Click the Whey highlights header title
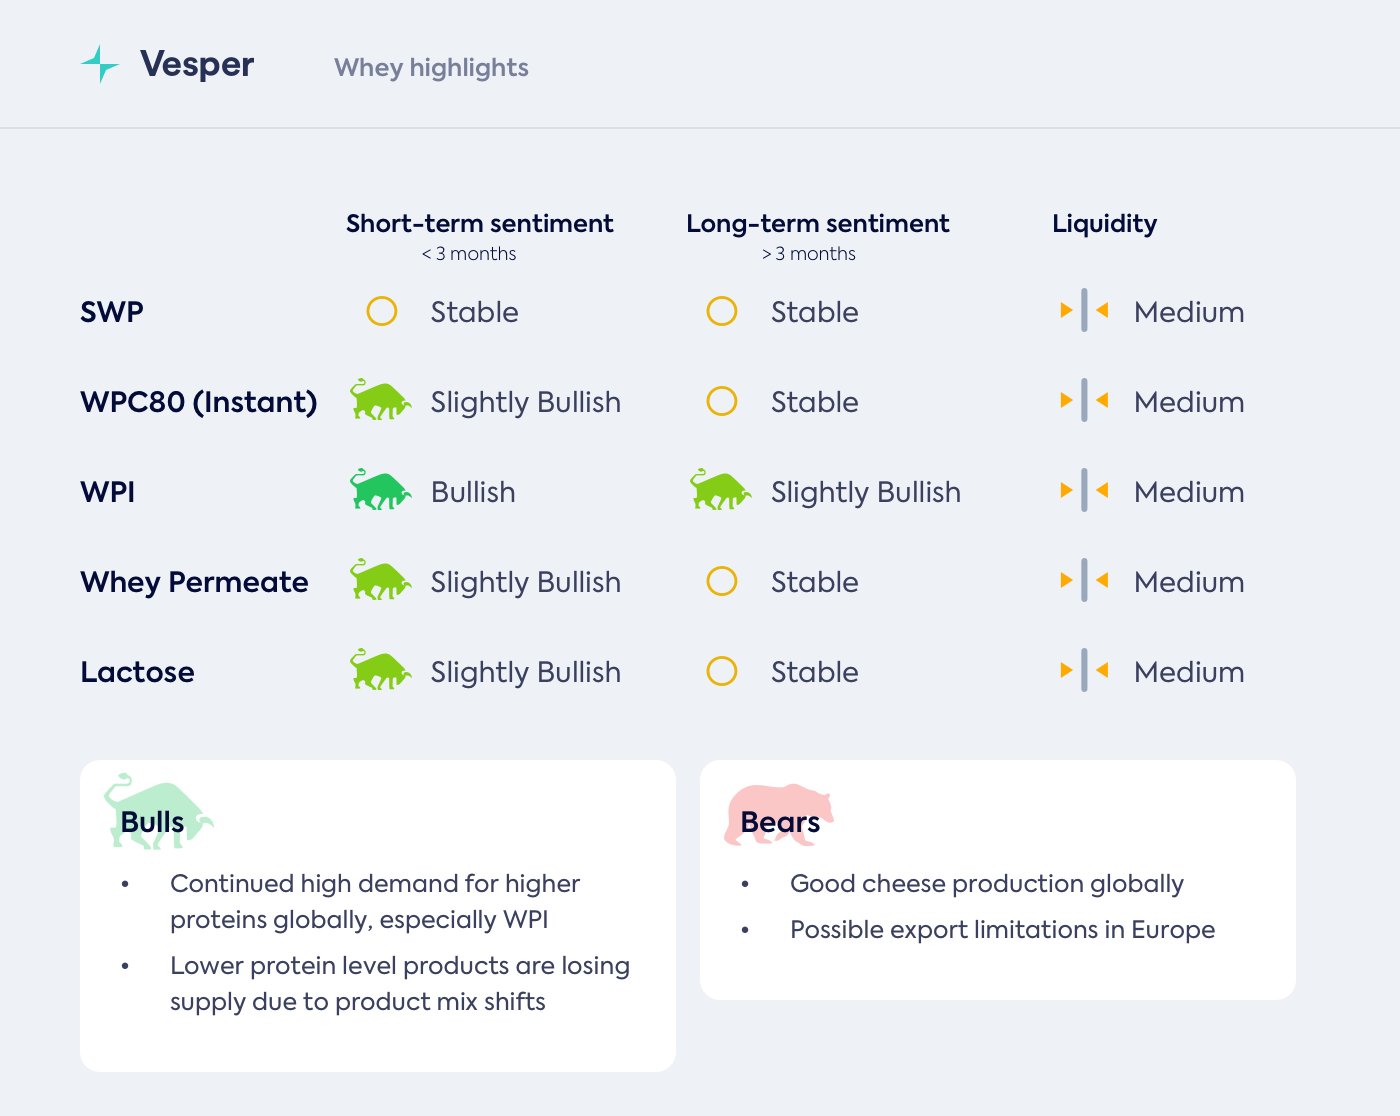 click(431, 67)
